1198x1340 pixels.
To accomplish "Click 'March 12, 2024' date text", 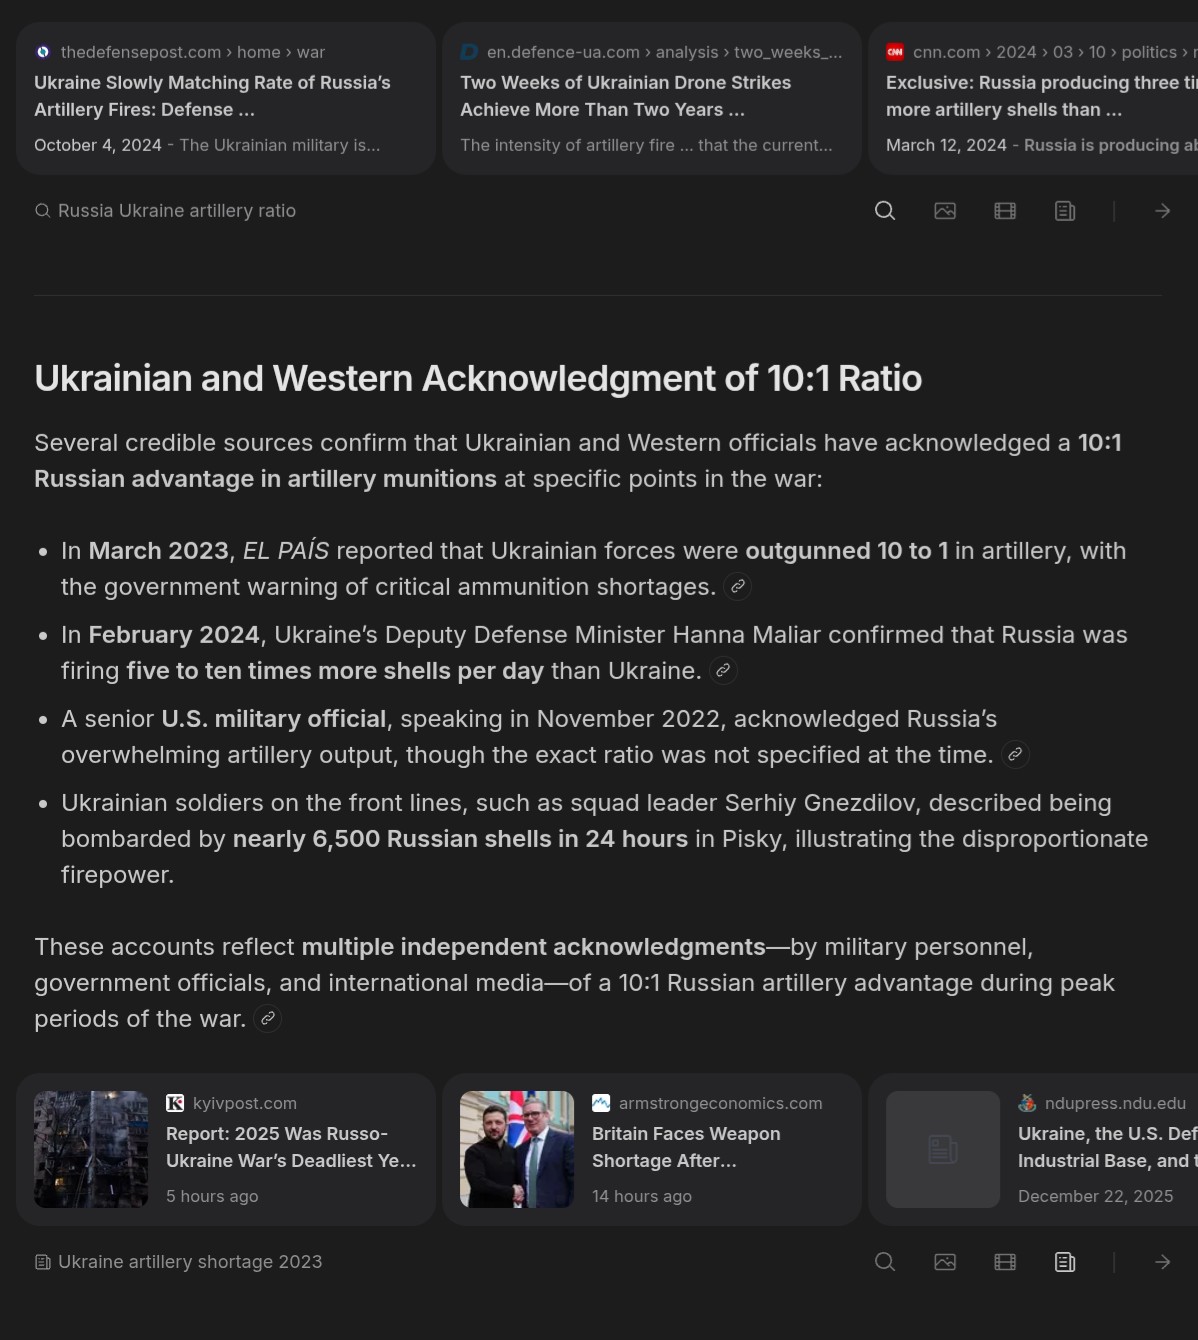I will pos(946,145).
